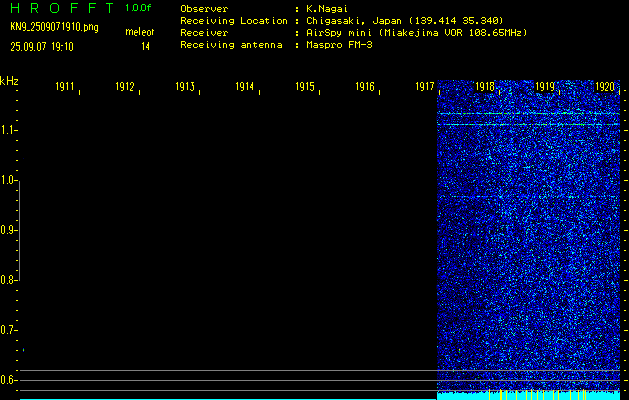Click the Observer field label
The image size is (629, 400).
coord(204,9)
